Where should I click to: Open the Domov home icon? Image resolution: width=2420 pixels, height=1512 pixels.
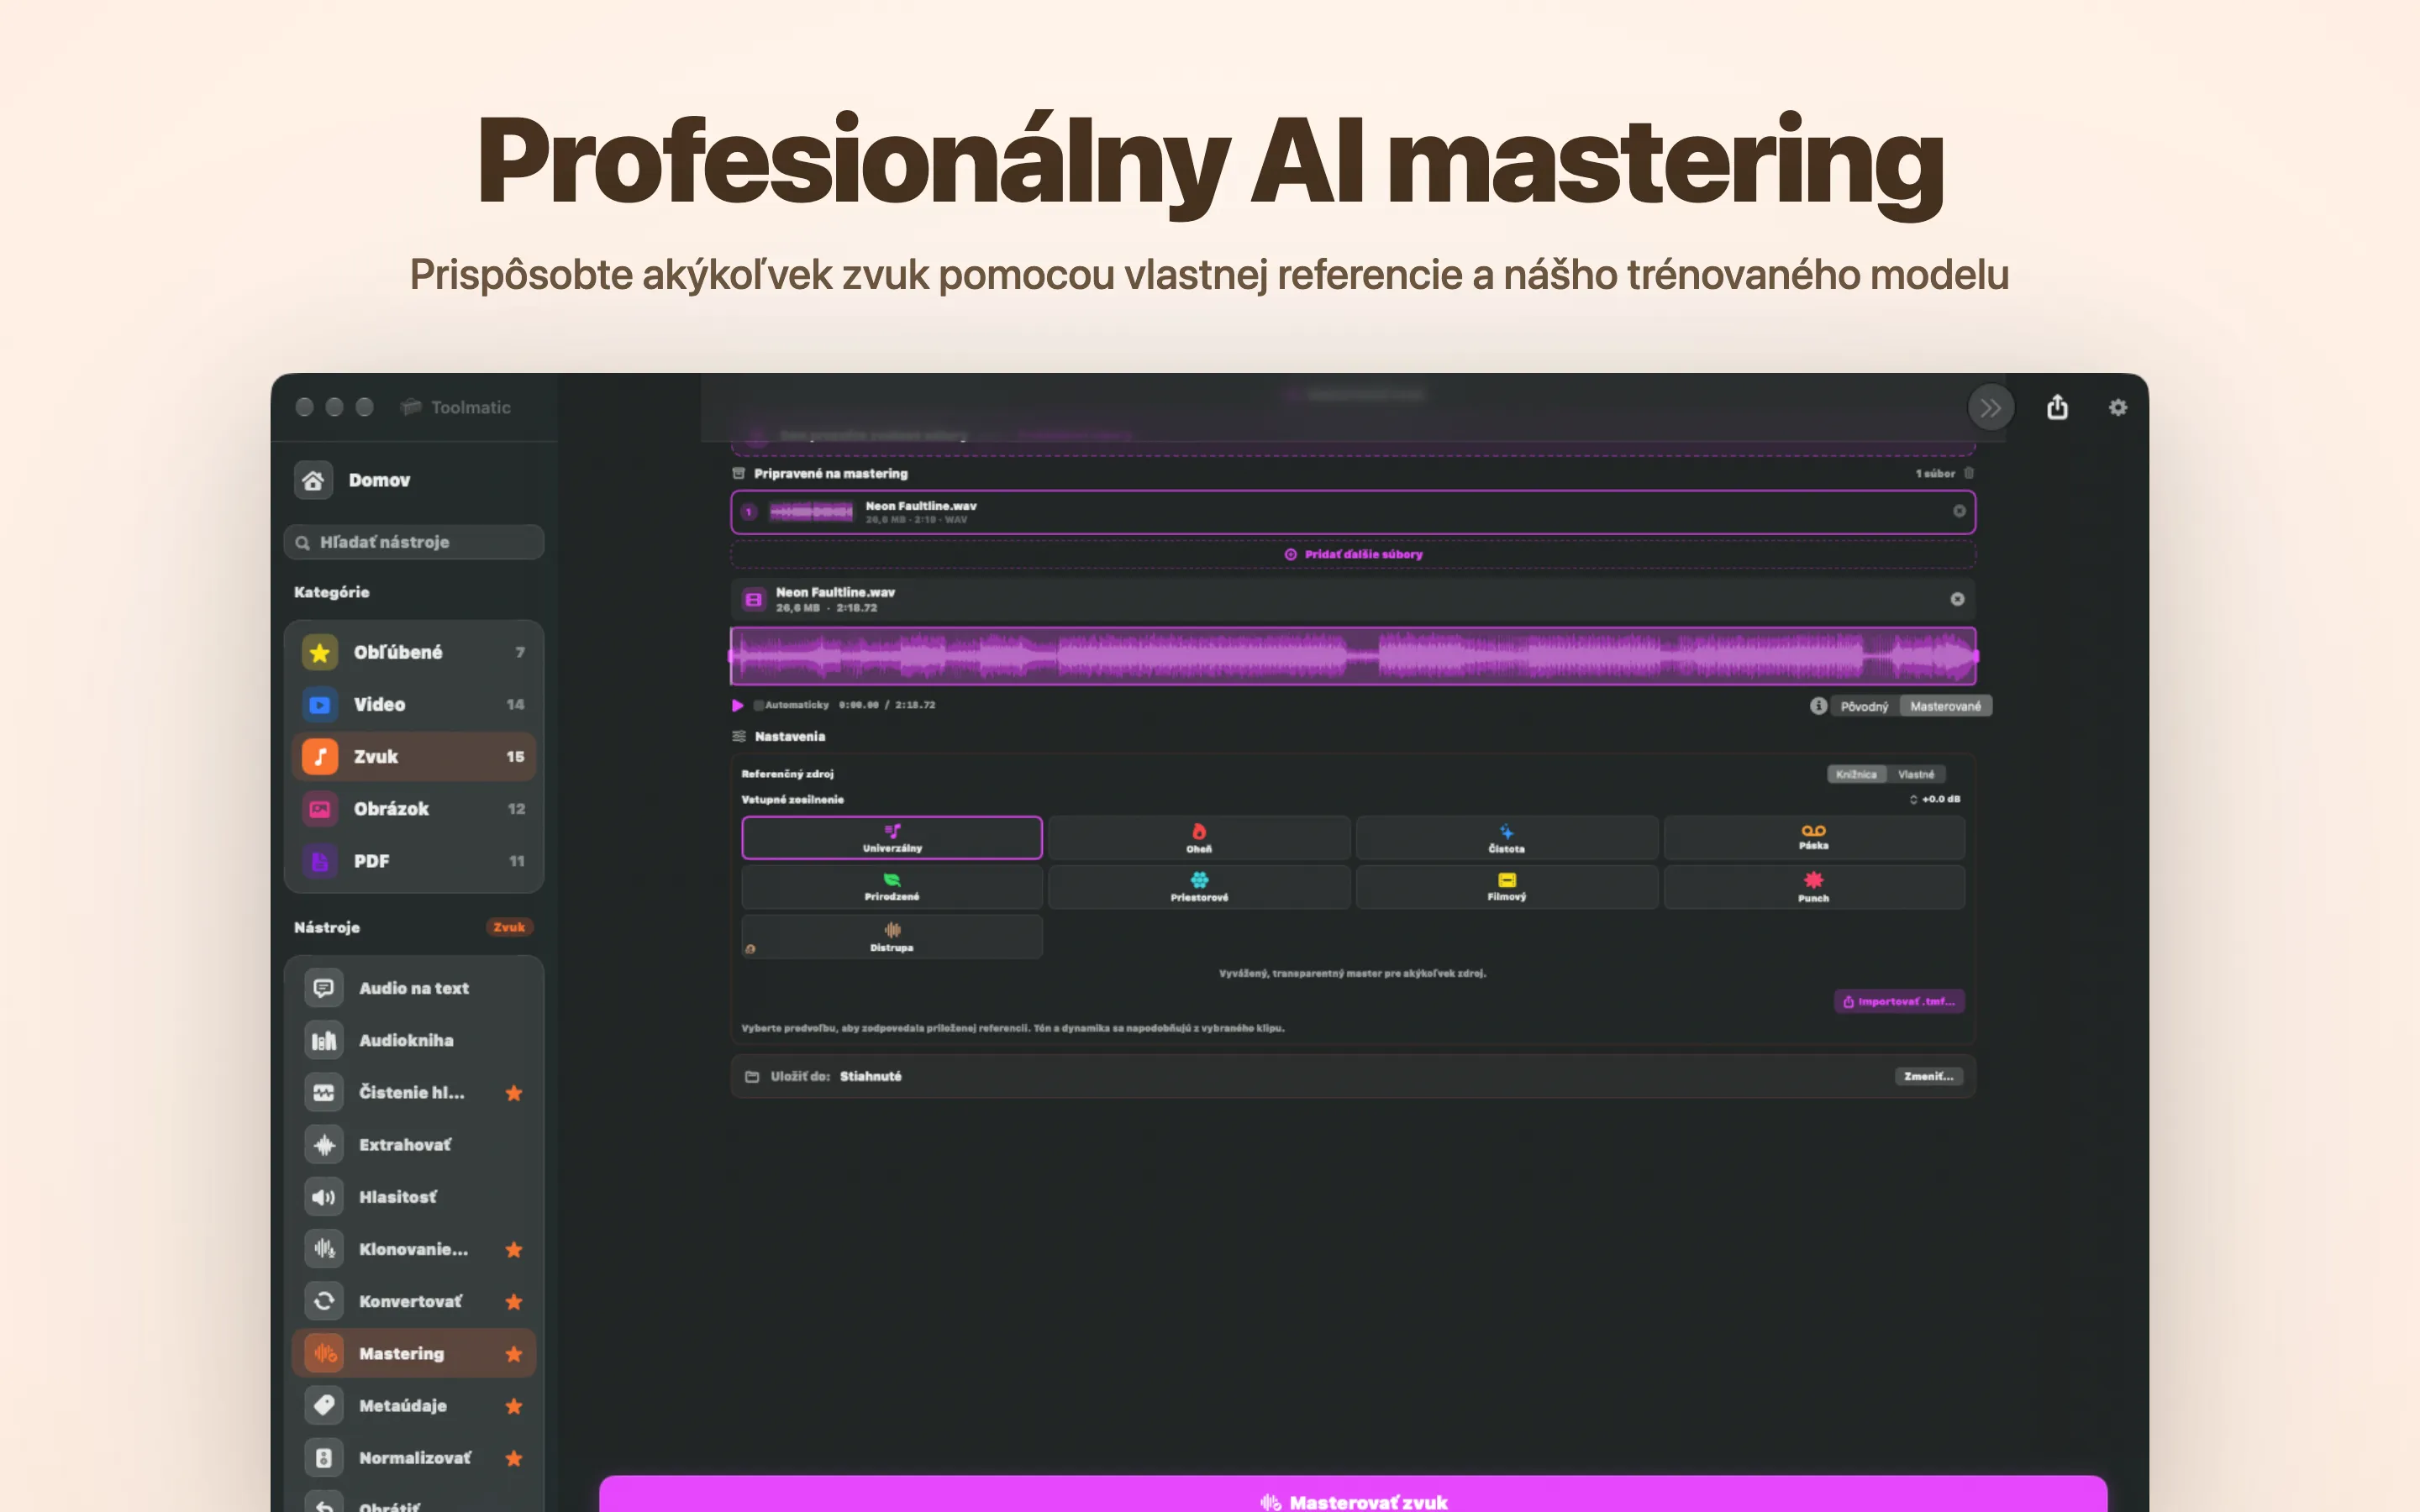coord(313,480)
